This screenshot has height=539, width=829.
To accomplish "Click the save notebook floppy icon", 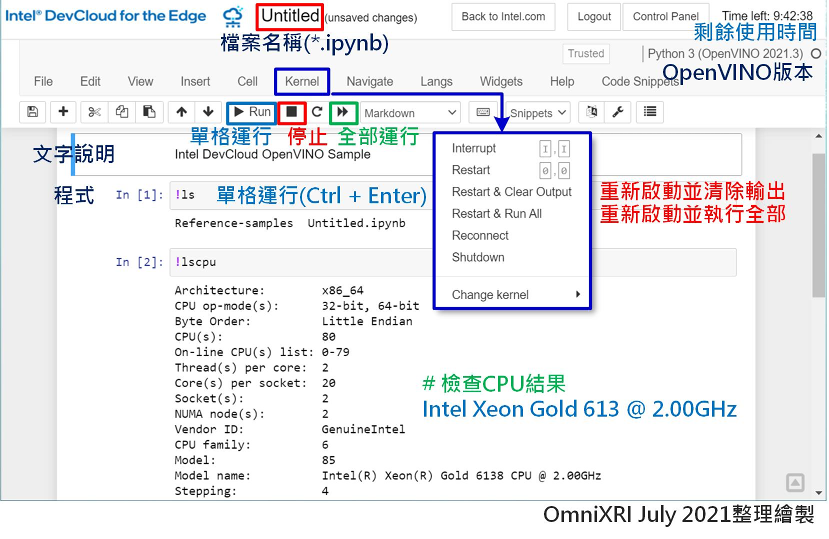I will click(33, 112).
